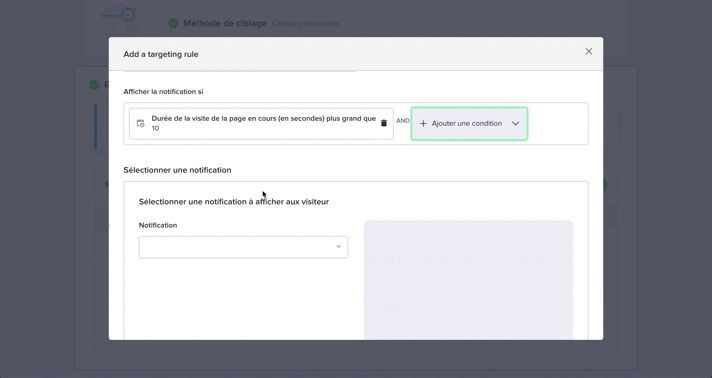Viewport: 712px width, 378px height.
Task: Click the green check next to Méthode de ciblage
Action: click(x=173, y=23)
